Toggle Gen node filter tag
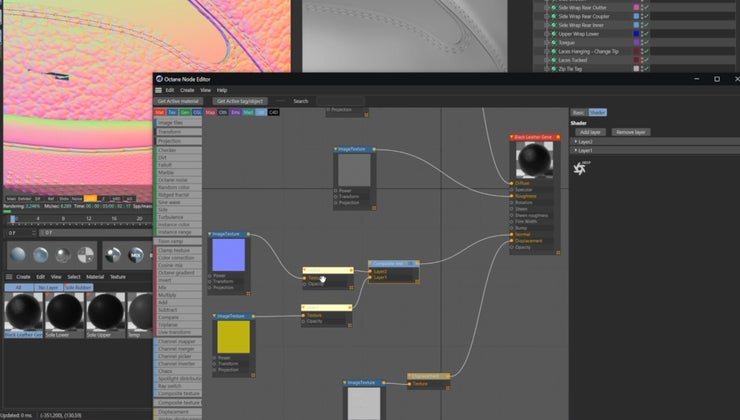The image size is (740, 420). 185,112
